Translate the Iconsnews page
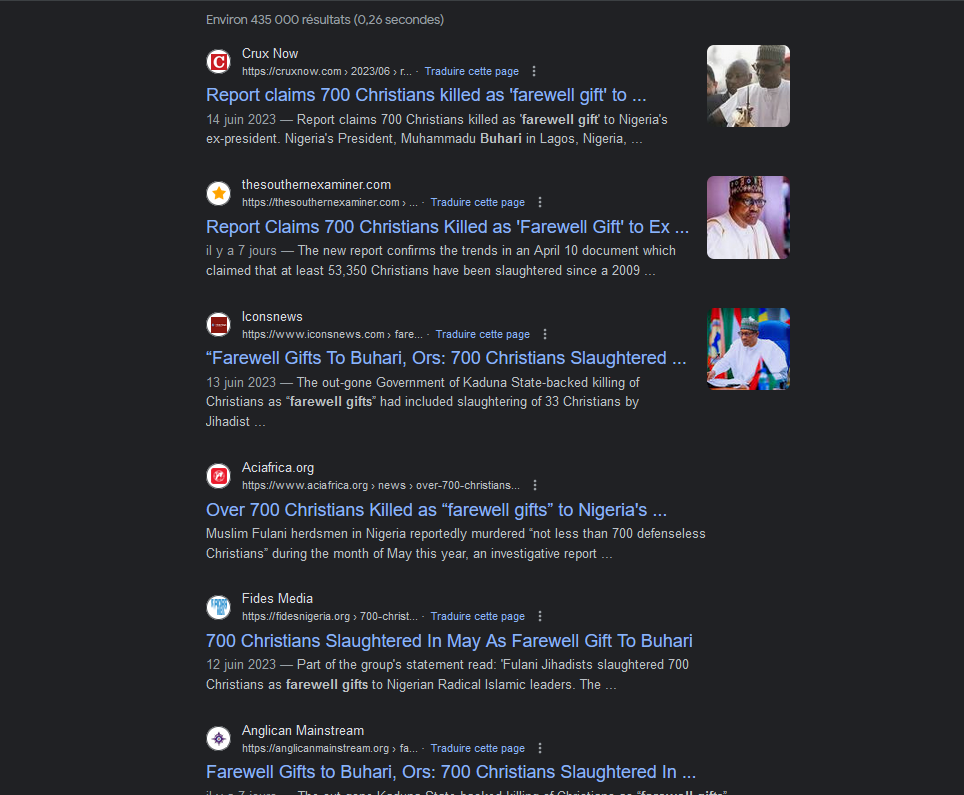The height and width of the screenshot is (795, 964). coord(483,334)
